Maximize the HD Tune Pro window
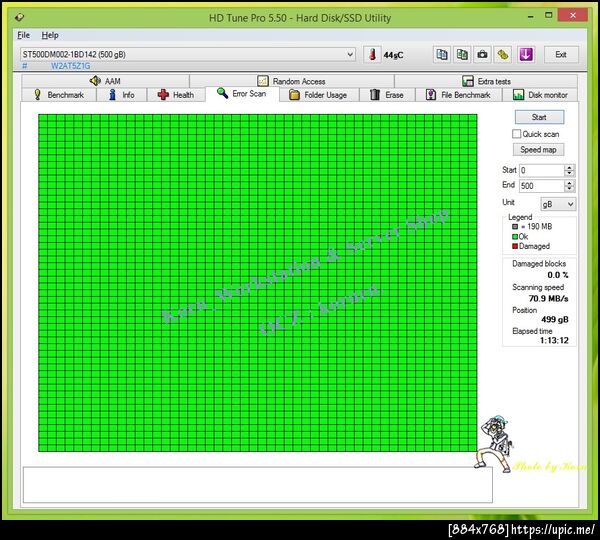600x540 pixels. pyautogui.click(x=548, y=16)
